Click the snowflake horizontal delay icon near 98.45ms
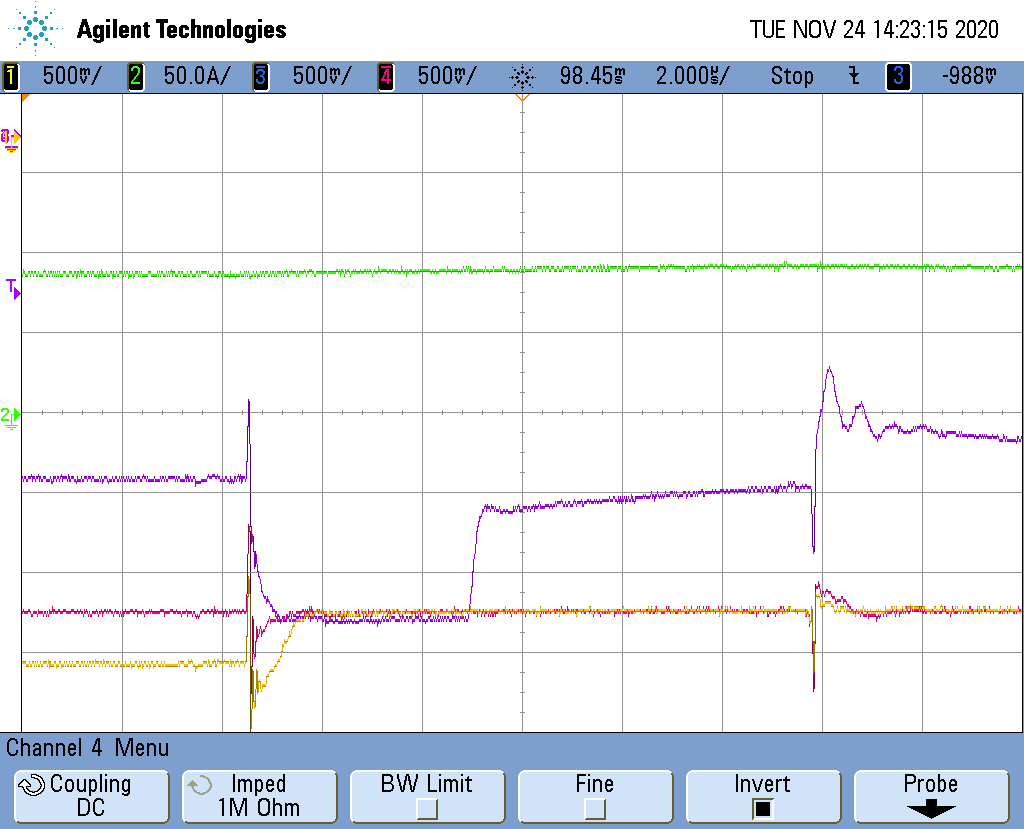Viewport: 1024px width, 829px height. point(524,76)
